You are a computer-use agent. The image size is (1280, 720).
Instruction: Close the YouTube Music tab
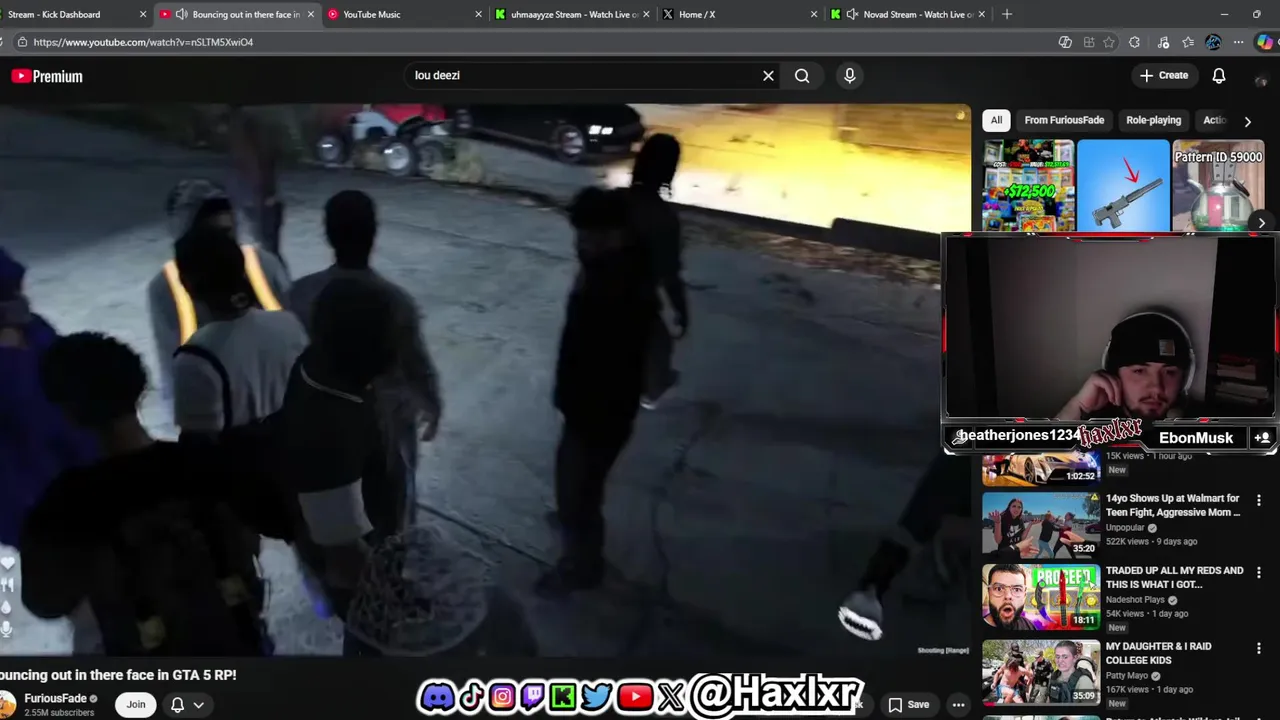tap(478, 14)
